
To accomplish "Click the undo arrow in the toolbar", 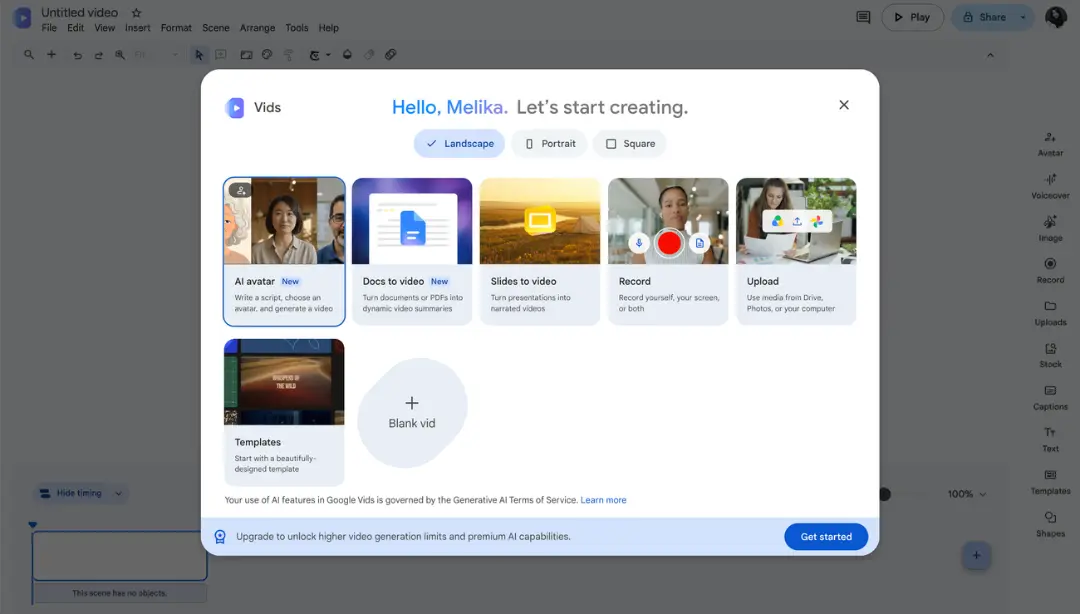I will (77, 54).
